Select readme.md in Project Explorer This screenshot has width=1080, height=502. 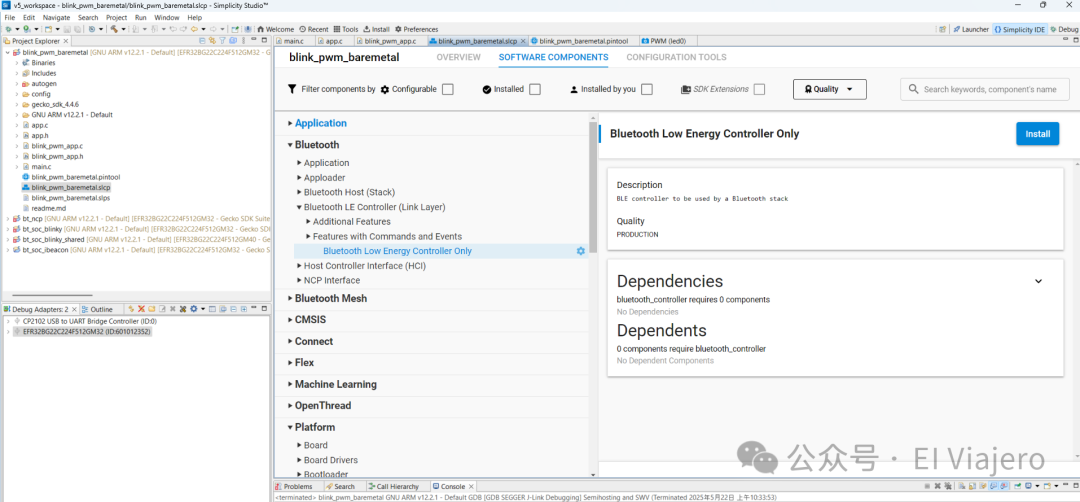coord(48,208)
